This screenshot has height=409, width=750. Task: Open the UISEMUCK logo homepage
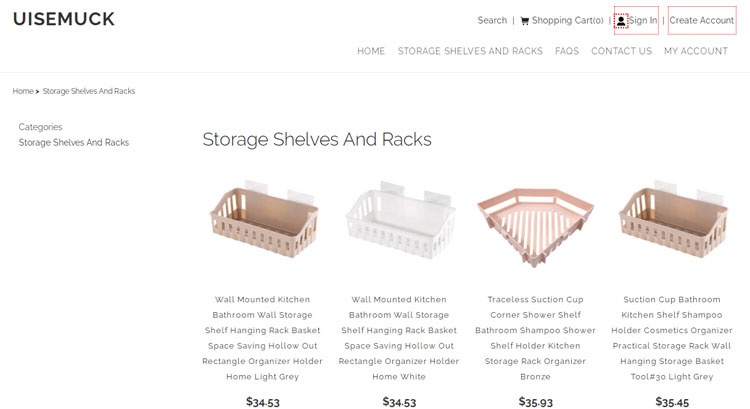pyautogui.click(x=64, y=19)
